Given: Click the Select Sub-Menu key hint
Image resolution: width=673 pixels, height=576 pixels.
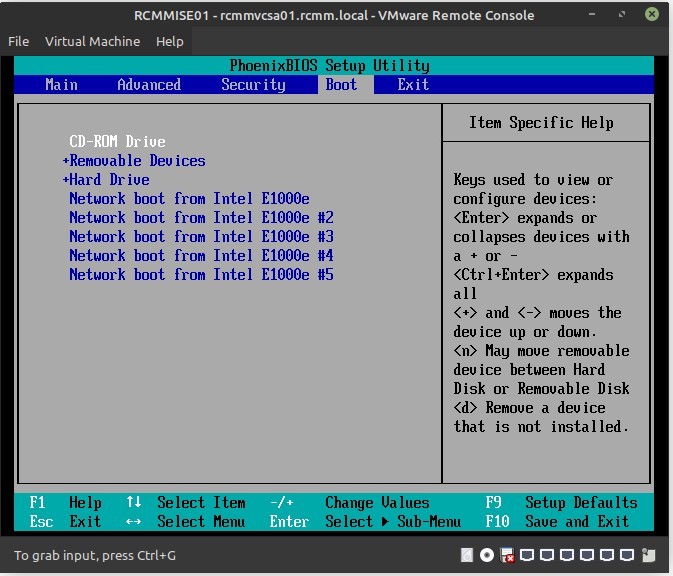Looking at the screenshot, I should click(x=365, y=521).
